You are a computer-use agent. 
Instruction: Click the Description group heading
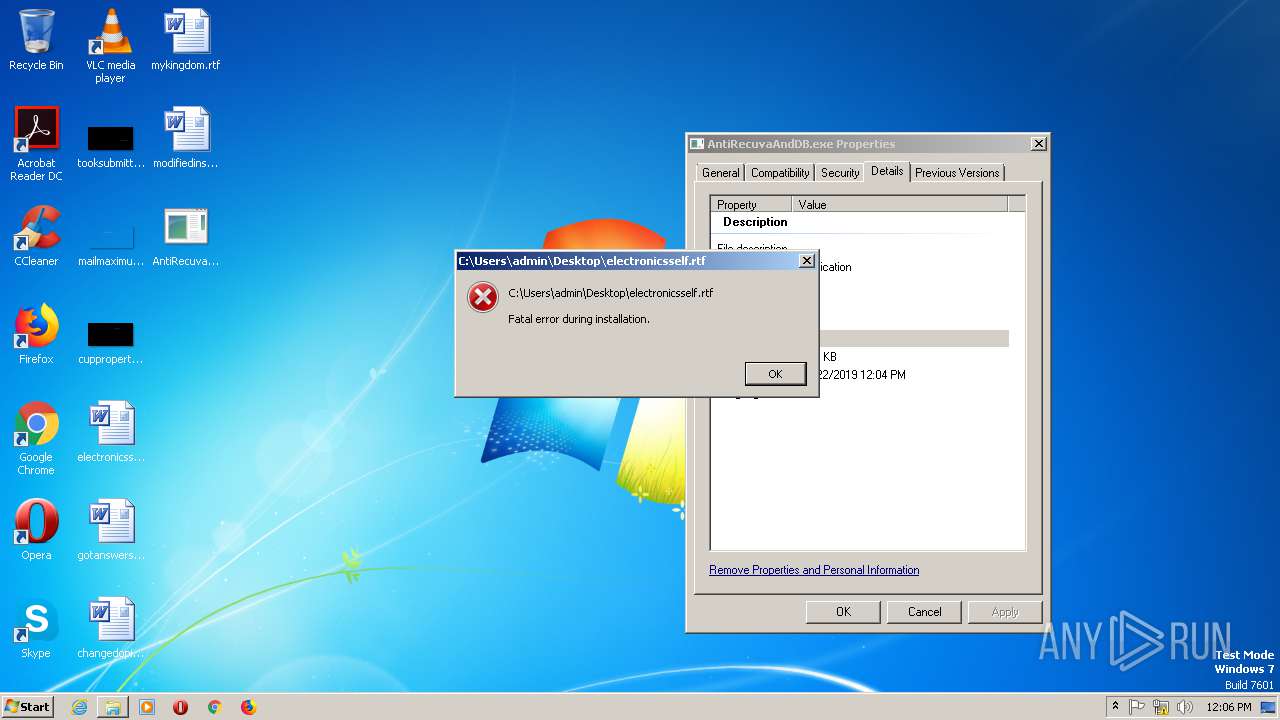[x=755, y=222]
